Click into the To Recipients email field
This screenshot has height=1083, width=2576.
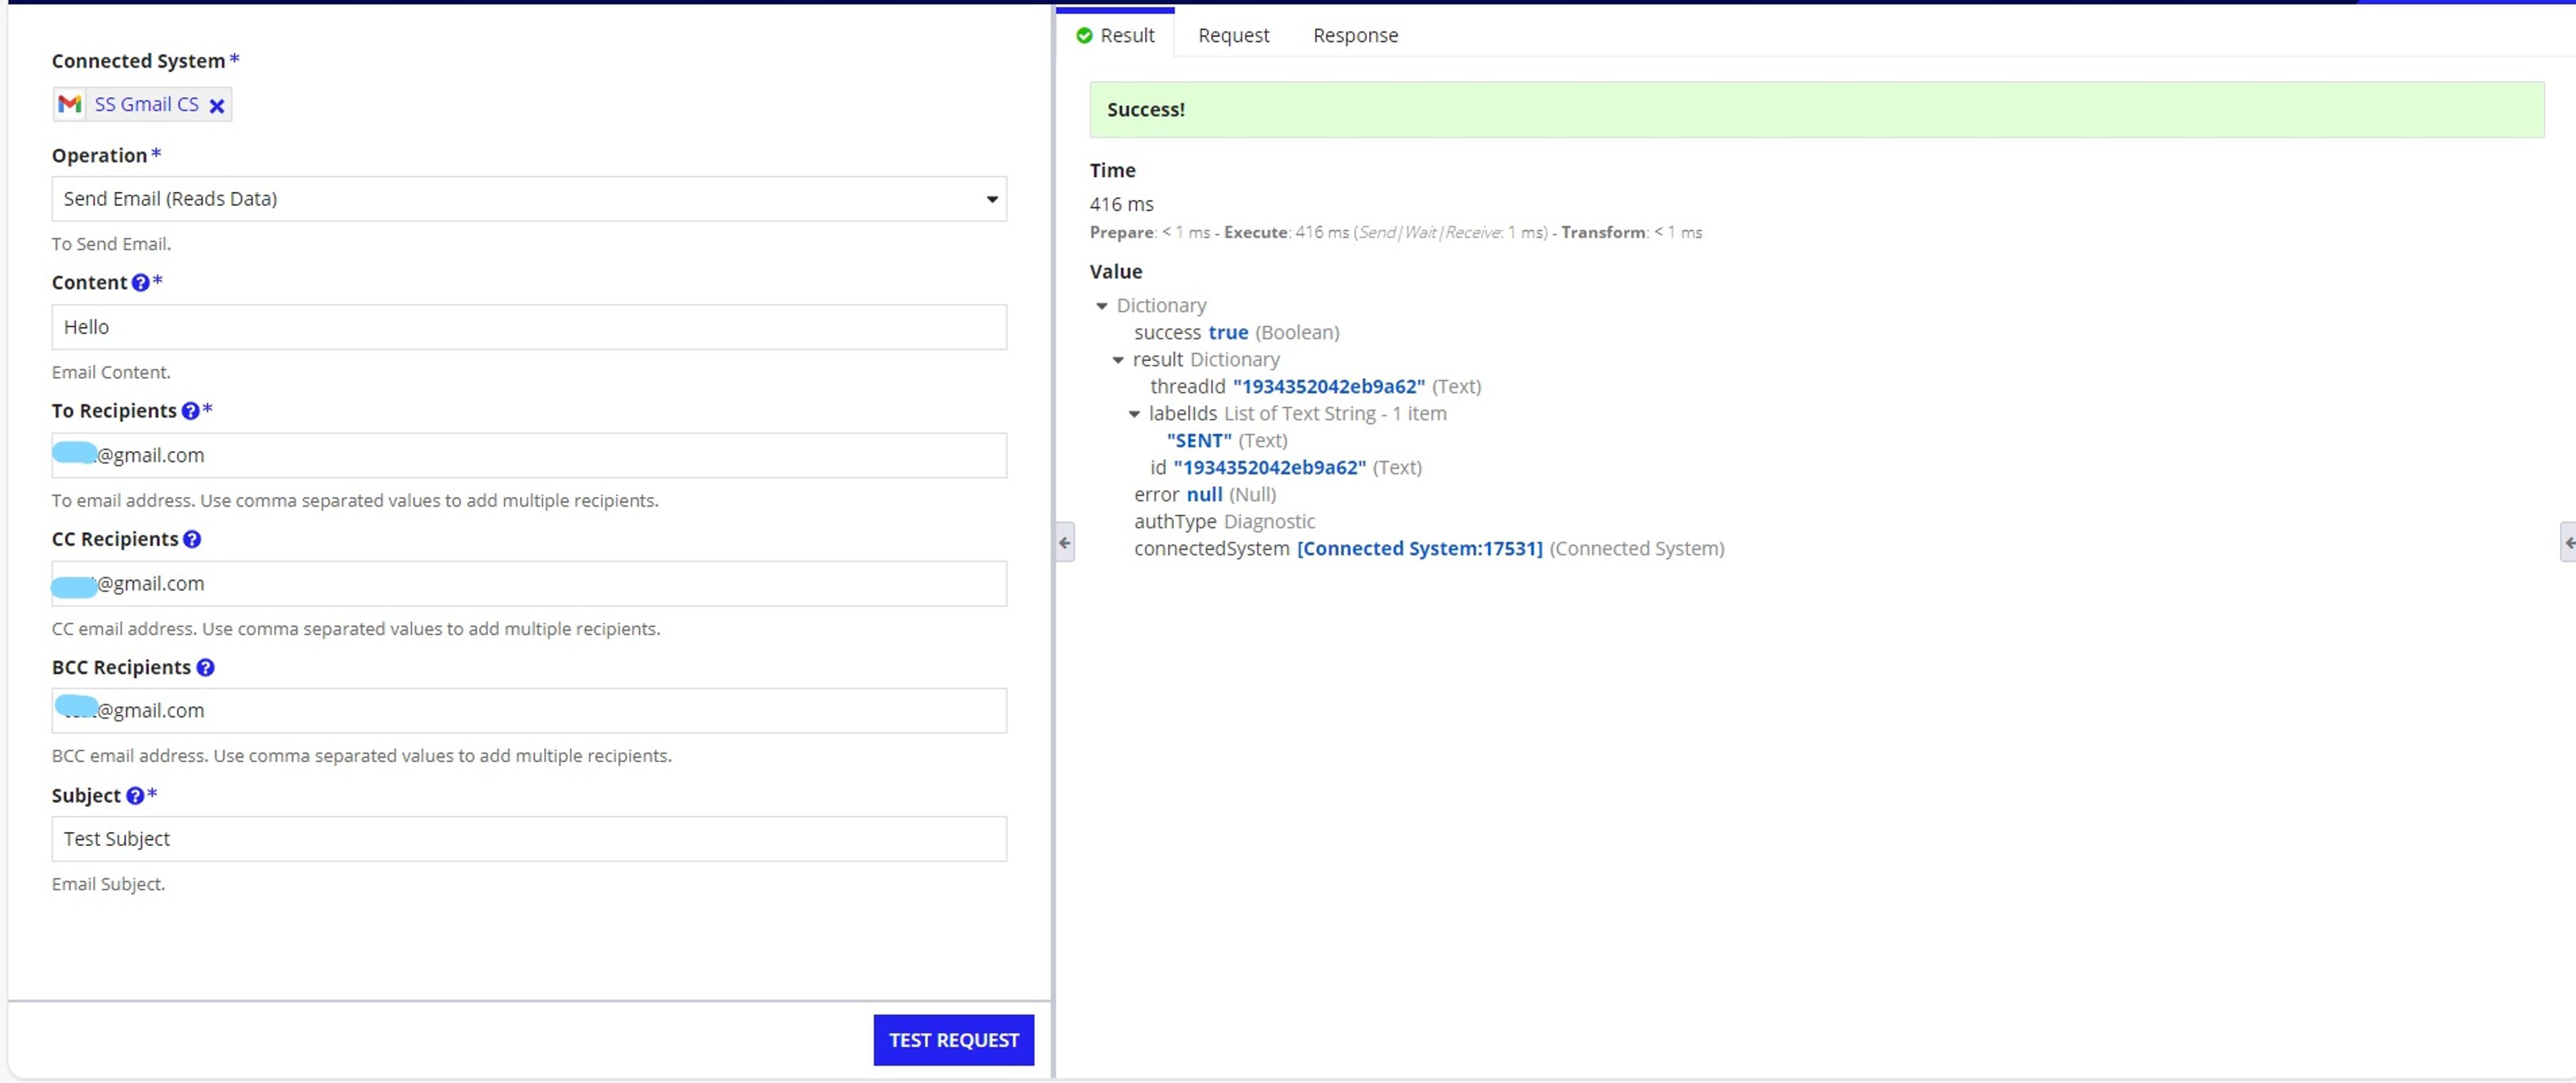click(529, 455)
